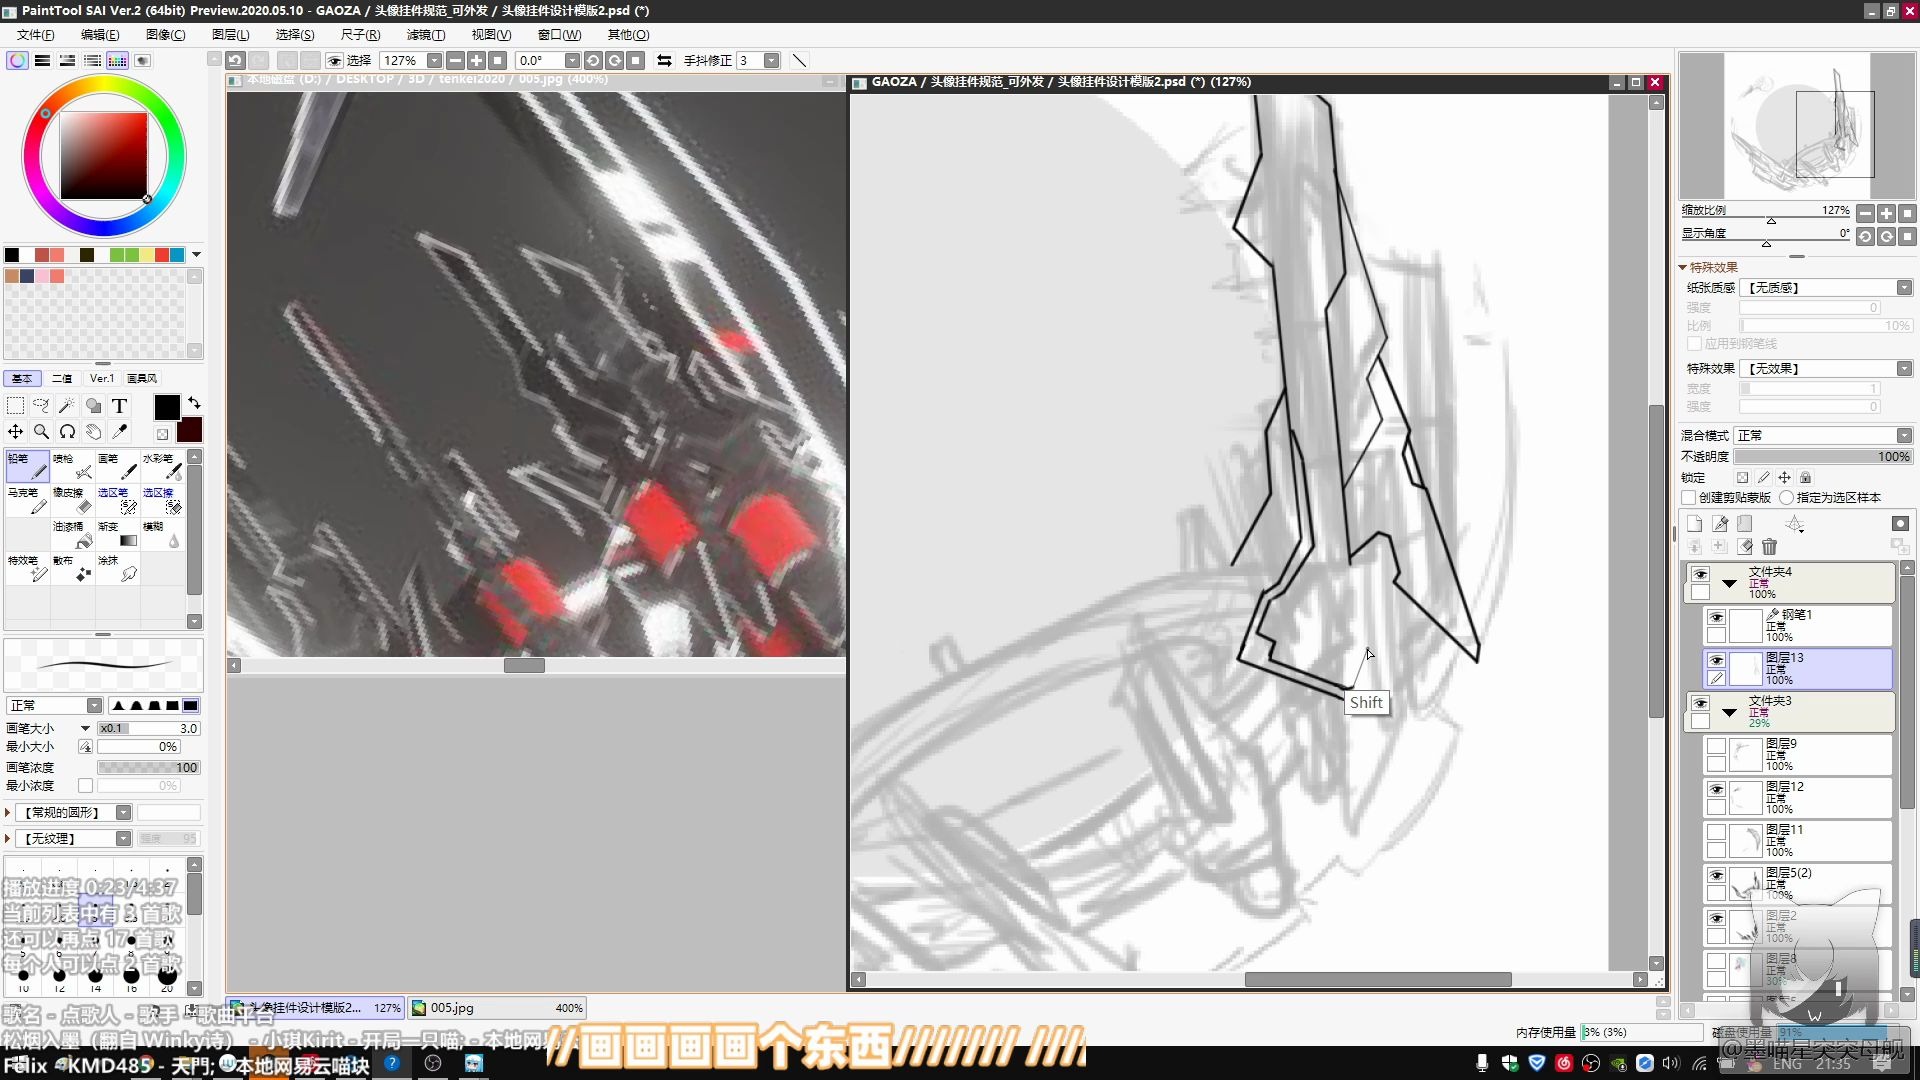Select the rectangular selection tool
Image resolution: width=1920 pixels, height=1080 pixels.
[16, 405]
